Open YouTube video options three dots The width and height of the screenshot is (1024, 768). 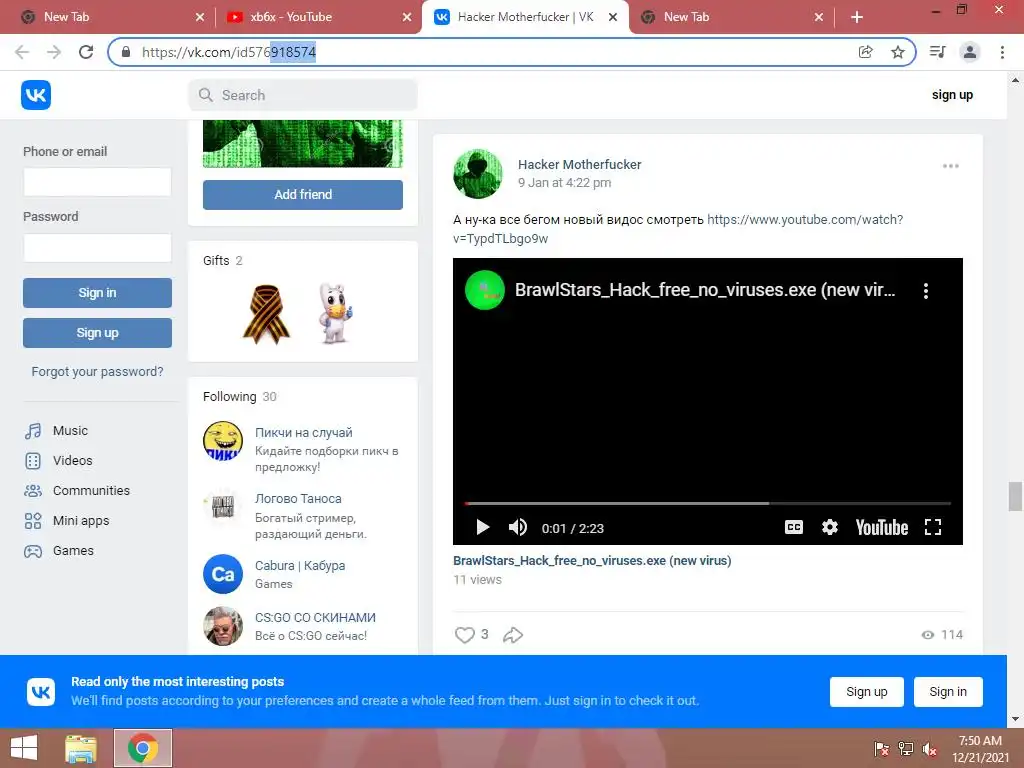pos(925,291)
